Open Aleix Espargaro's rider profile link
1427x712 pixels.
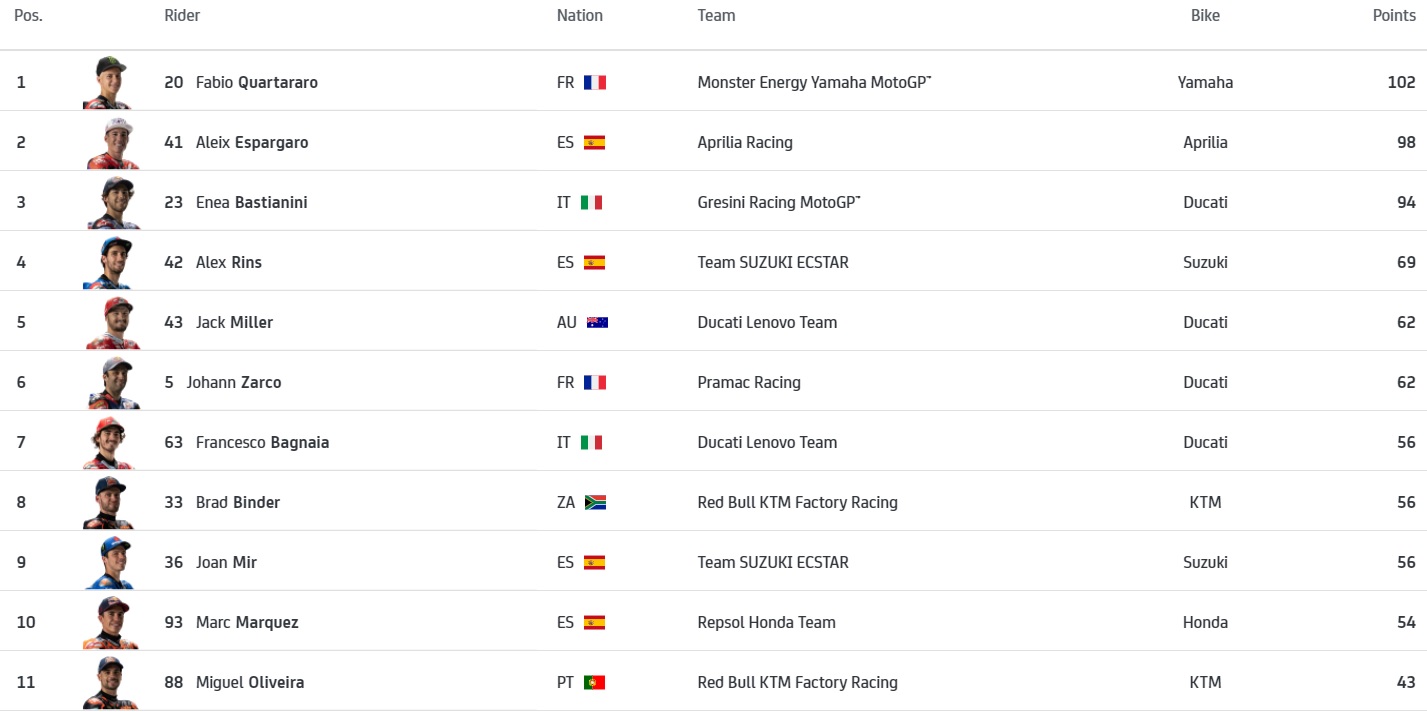click(251, 142)
